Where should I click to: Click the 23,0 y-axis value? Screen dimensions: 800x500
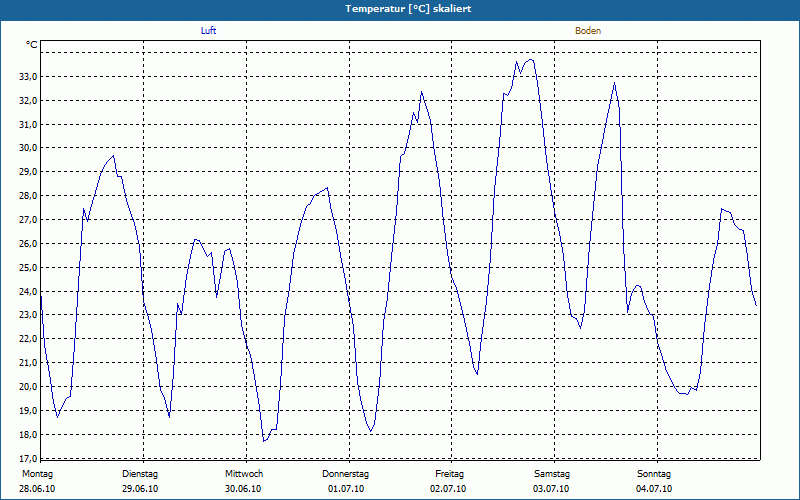point(28,315)
